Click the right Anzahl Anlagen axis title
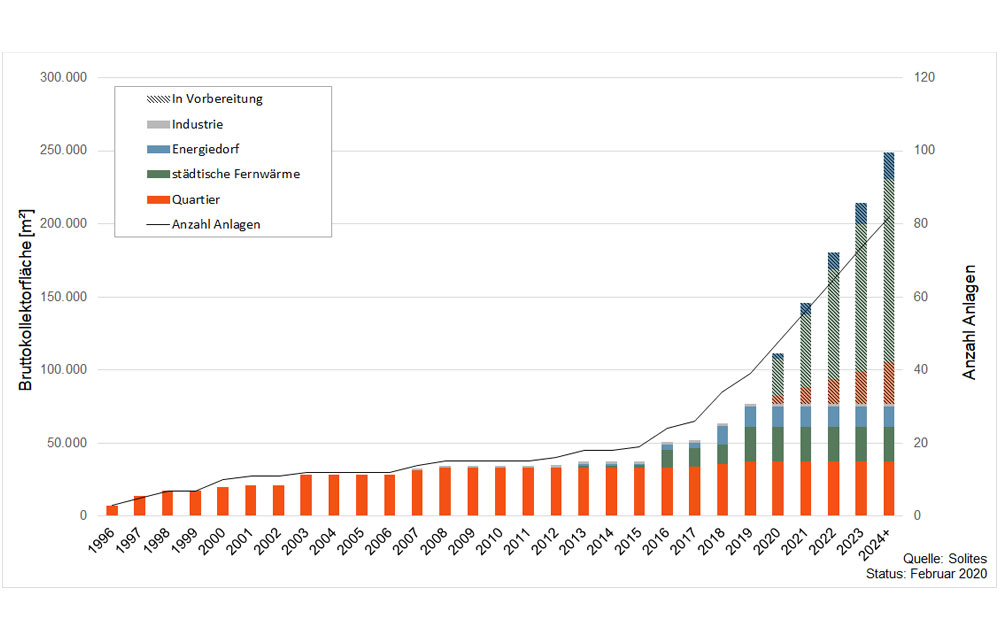 pos(969,322)
